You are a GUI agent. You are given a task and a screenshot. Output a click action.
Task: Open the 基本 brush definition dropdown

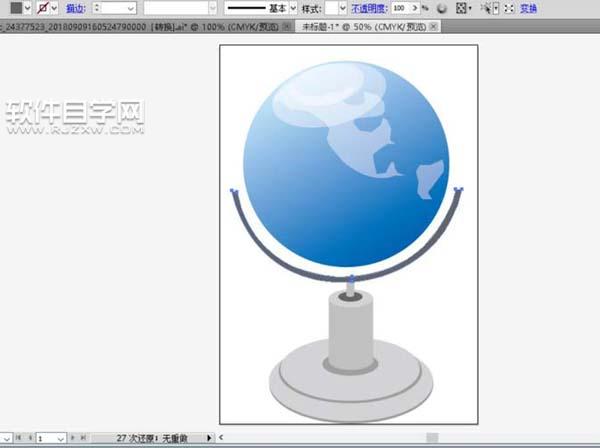click(293, 8)
